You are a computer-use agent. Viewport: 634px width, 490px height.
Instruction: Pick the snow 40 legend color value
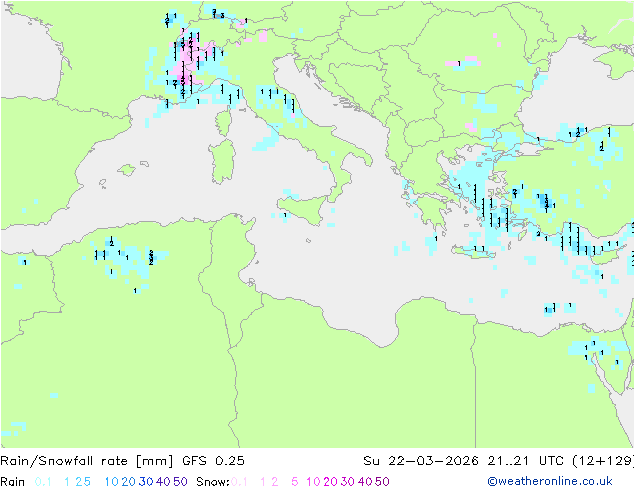click(365, 482)
